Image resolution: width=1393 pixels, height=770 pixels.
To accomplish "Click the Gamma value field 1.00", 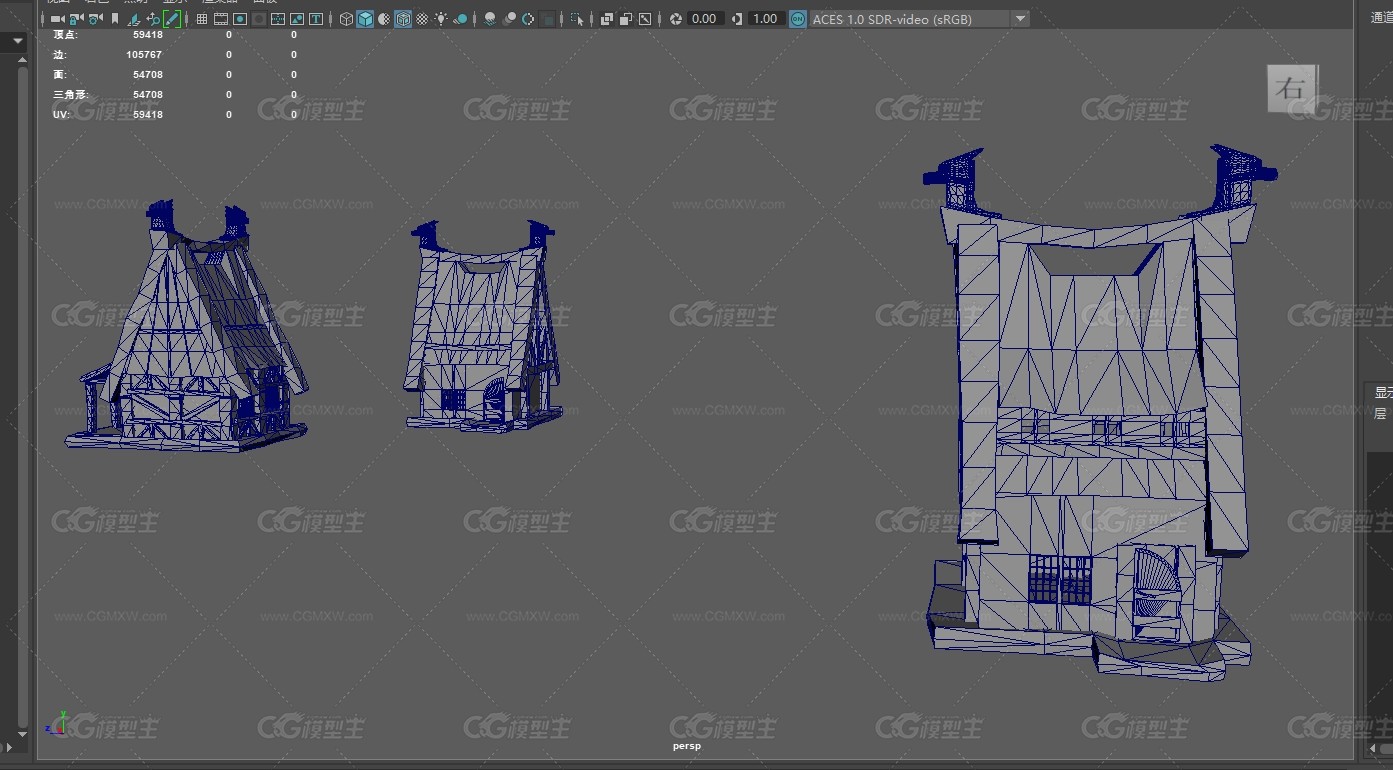I will click(765, 19).
